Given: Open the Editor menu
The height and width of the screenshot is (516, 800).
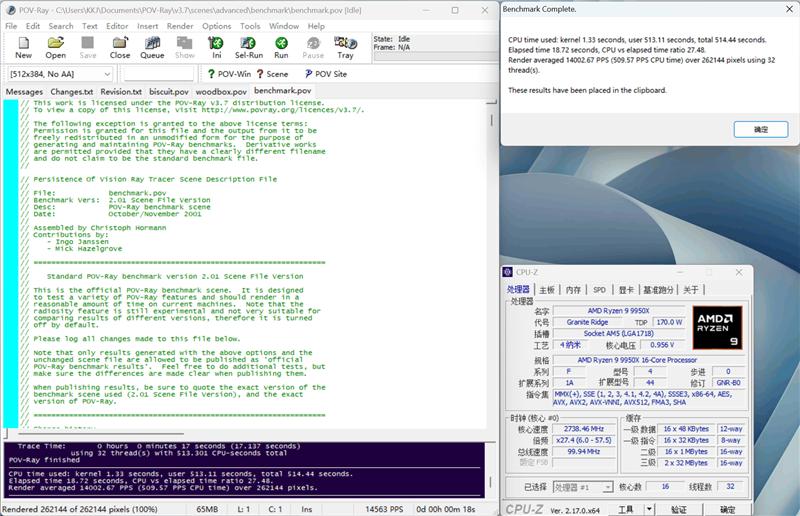Looking at the screenshot, I should coord(117,26).
